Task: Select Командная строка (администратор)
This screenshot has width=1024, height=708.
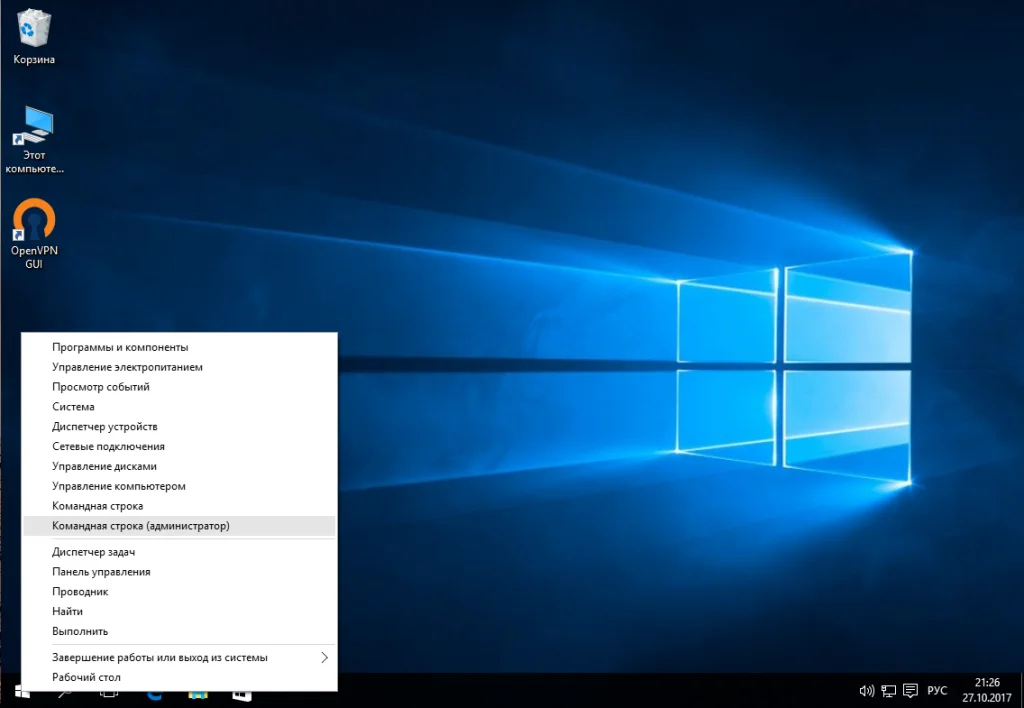Action: (x=141, y=526)
